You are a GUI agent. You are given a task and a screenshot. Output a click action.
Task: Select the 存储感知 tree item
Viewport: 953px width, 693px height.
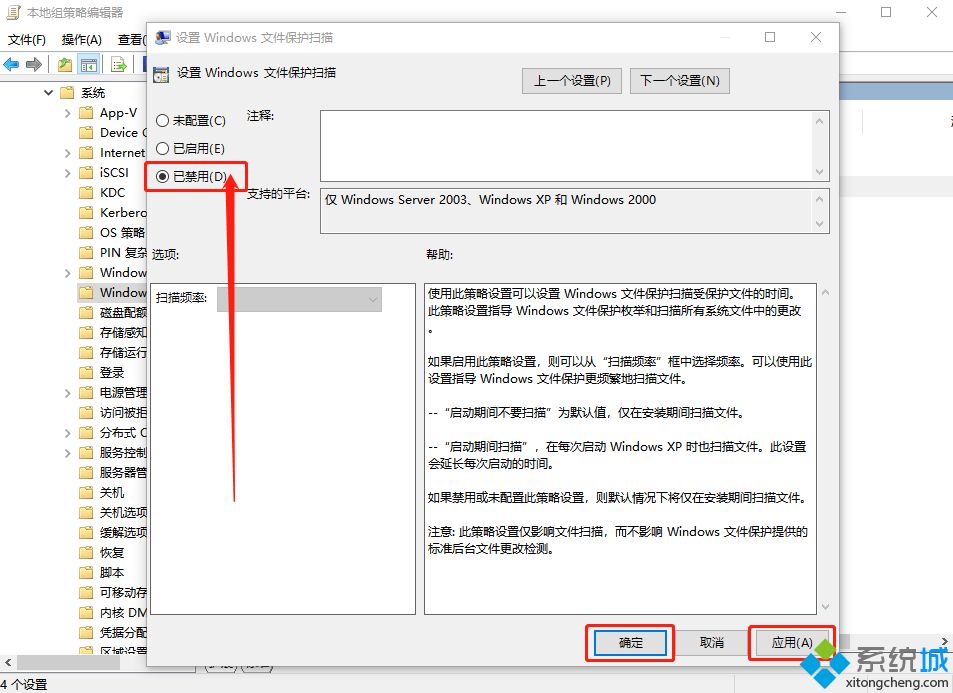123,333
